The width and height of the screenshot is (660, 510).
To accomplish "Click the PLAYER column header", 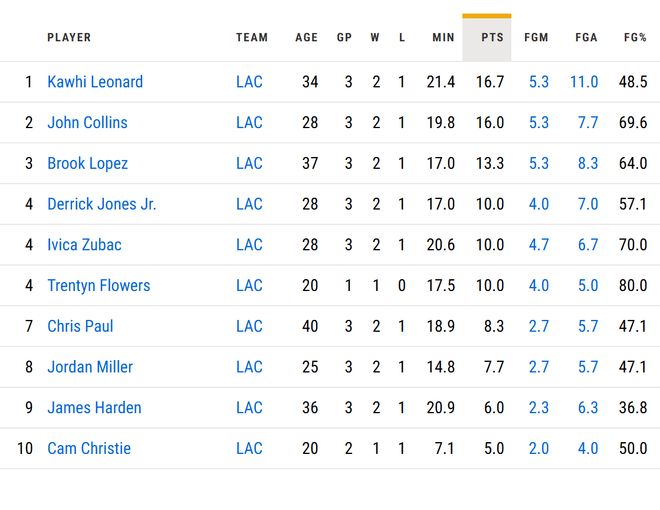I will (x=69, y=38).
